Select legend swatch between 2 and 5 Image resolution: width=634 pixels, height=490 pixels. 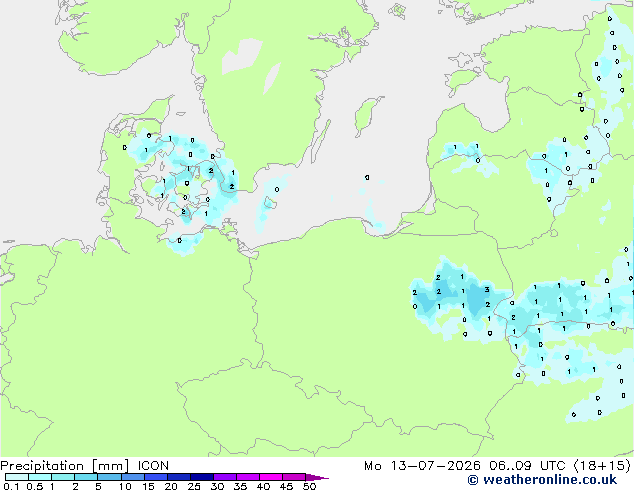click(x=86, y=477)
